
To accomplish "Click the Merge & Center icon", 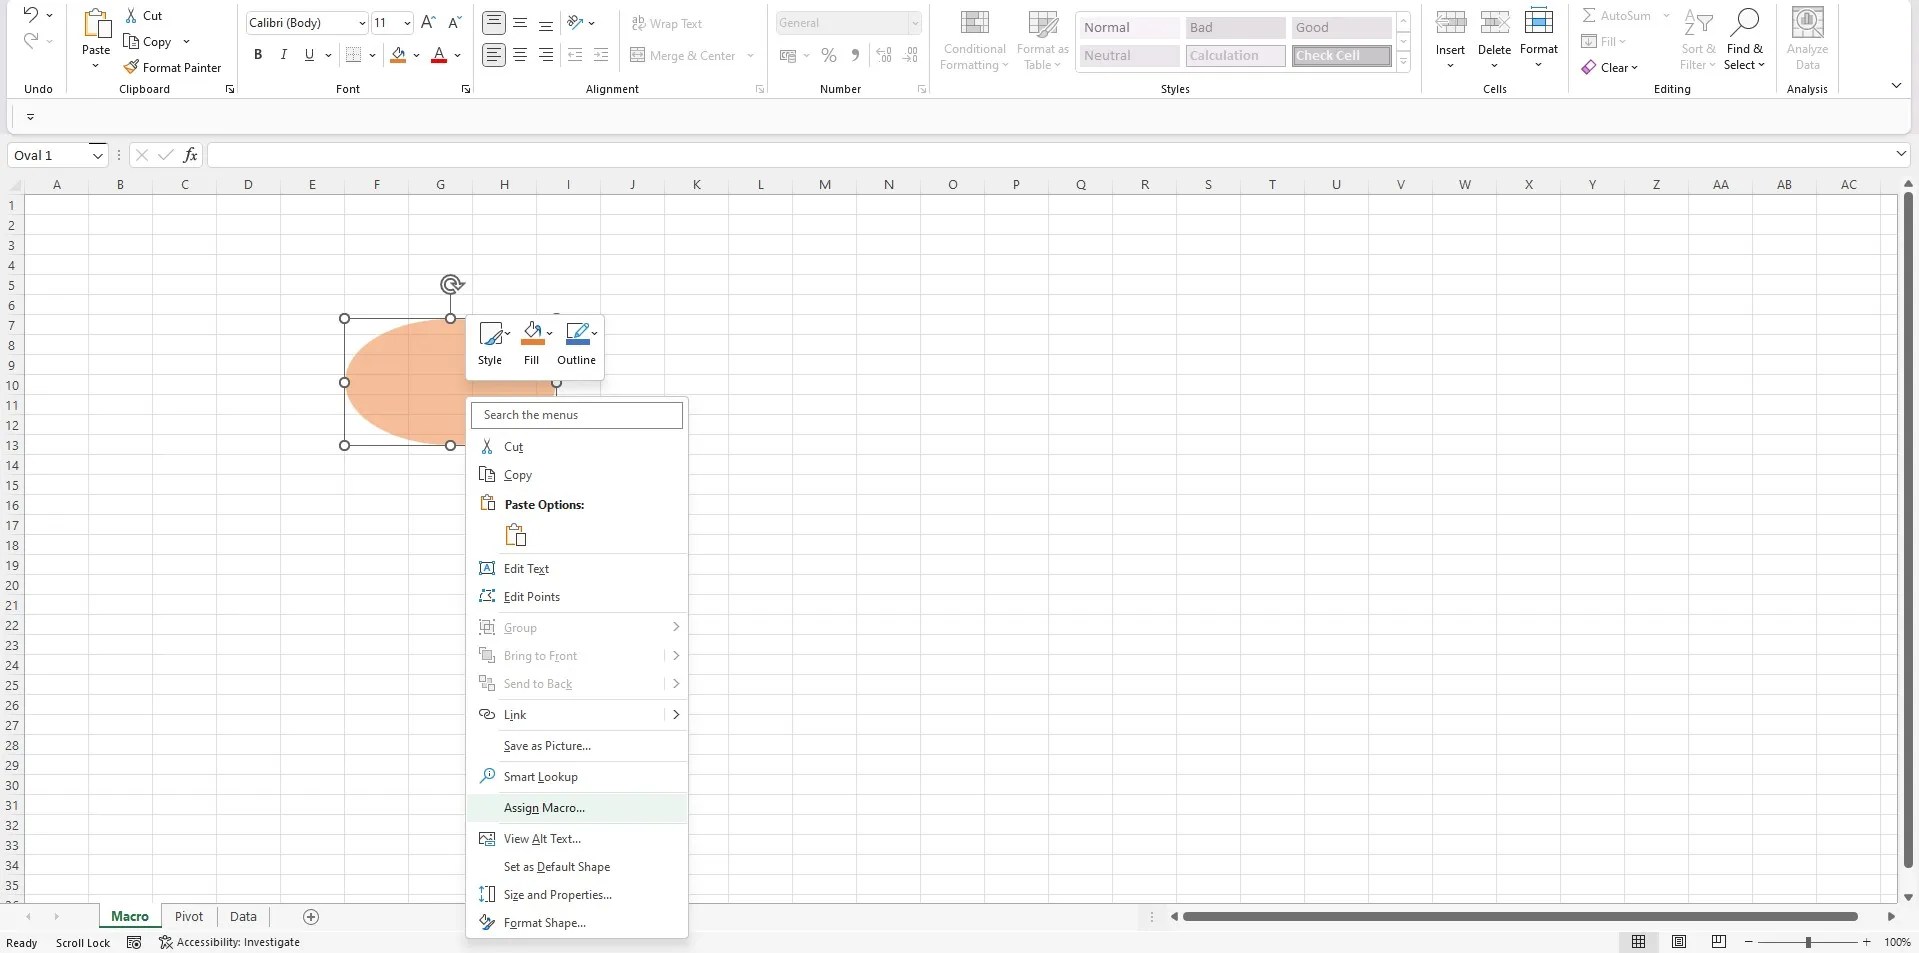I will click(x=638, y=55).
